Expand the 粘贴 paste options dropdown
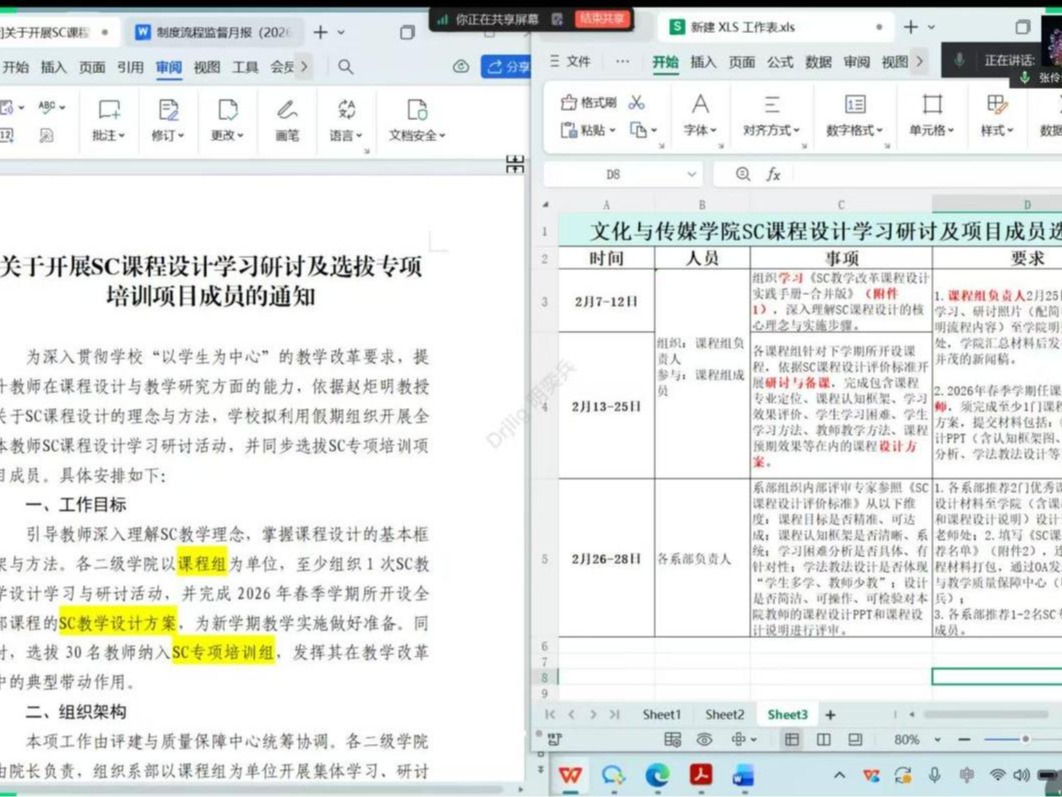The height and width of the screenshot is (797, 1062). 612,130
